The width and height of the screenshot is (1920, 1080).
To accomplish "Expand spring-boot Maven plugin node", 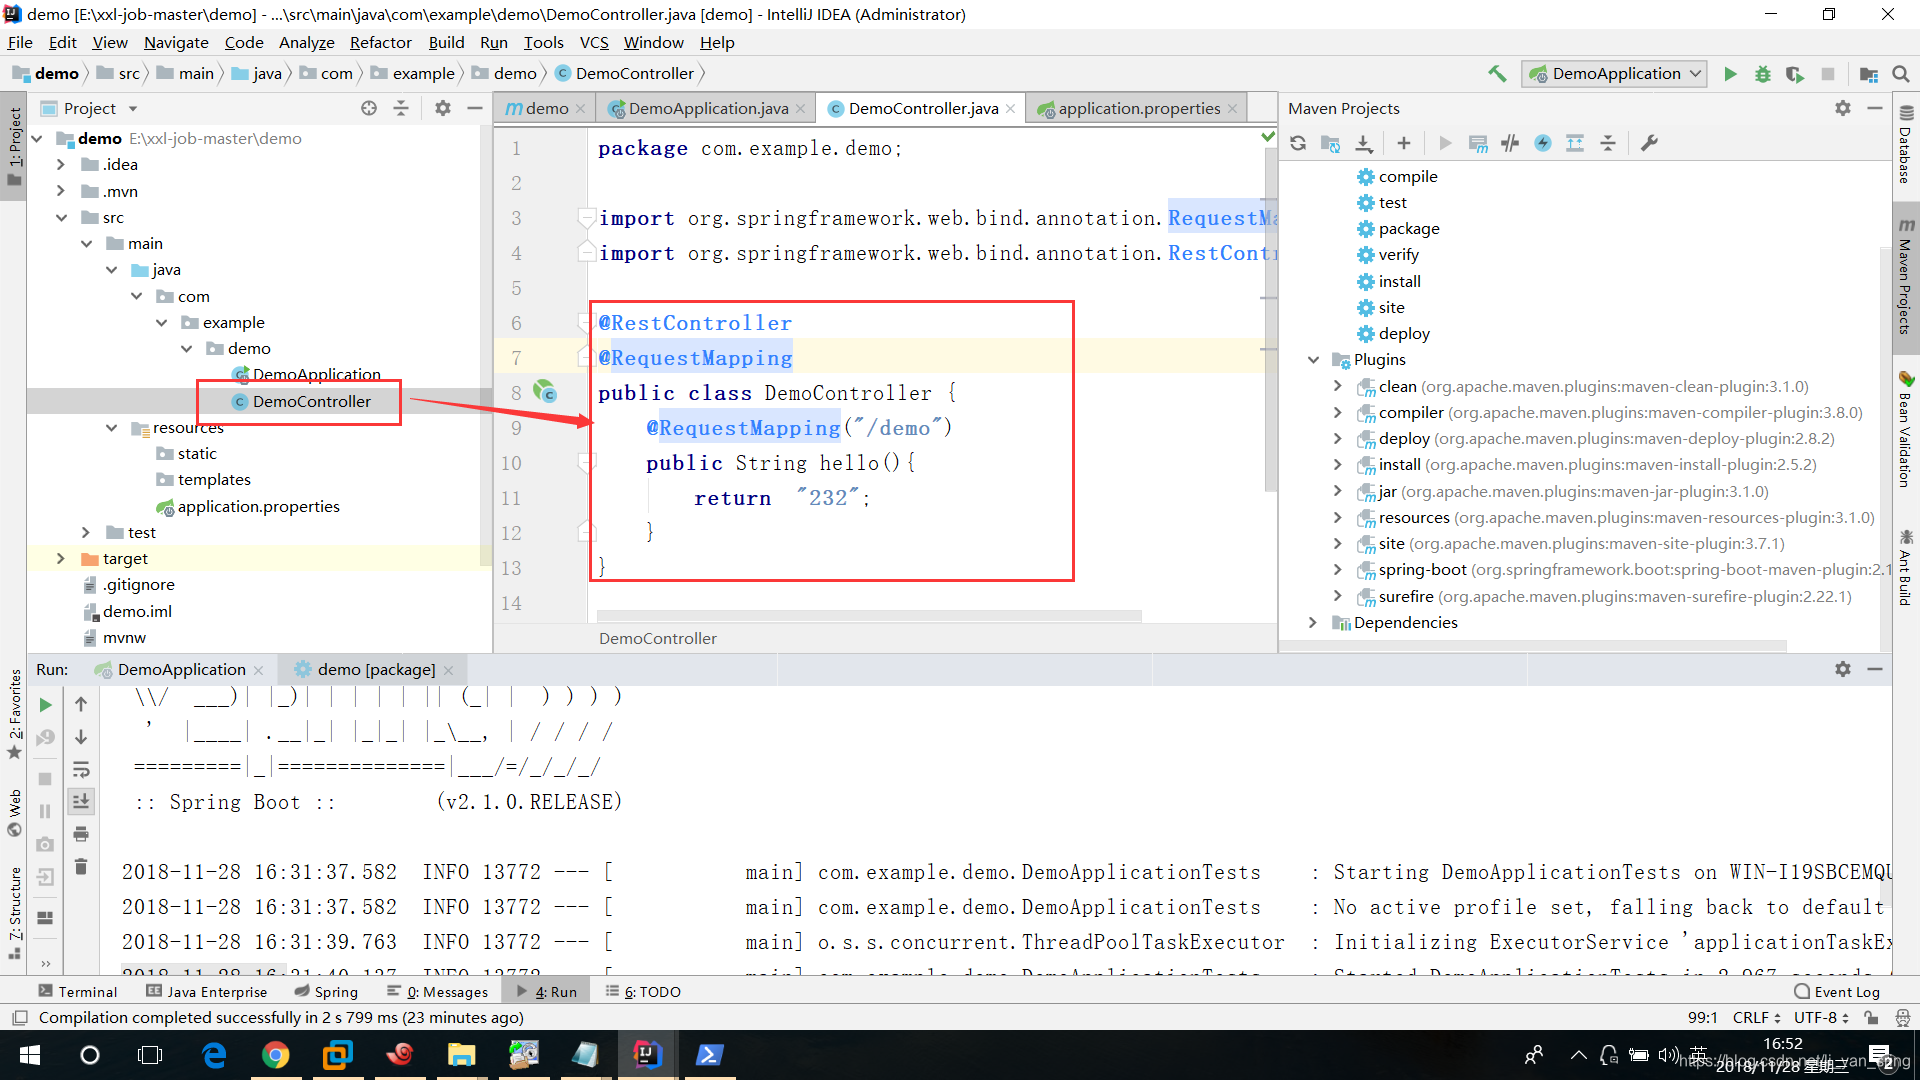I will pyautogui.click(x=1337, y=569).
